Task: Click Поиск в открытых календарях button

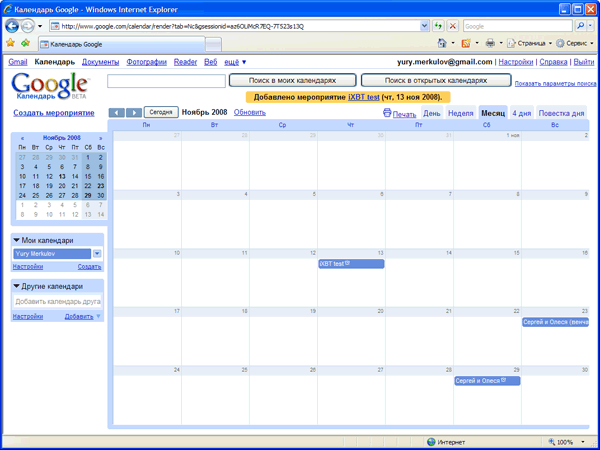Action: [436, 80]
